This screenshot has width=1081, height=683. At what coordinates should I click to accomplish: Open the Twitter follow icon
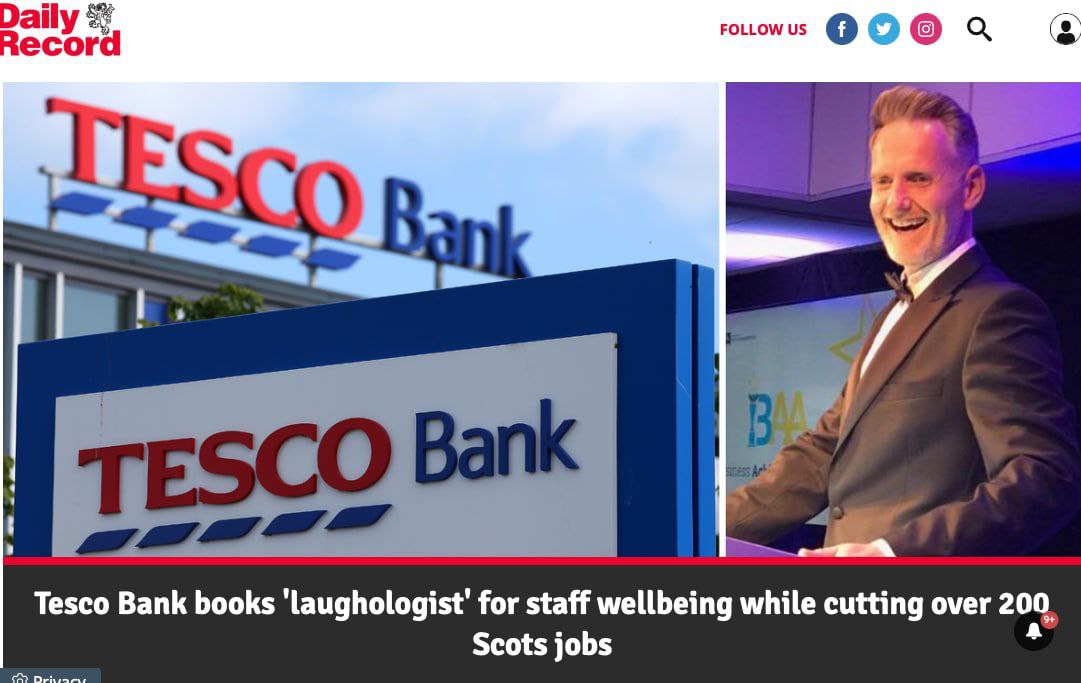point(883,29)
